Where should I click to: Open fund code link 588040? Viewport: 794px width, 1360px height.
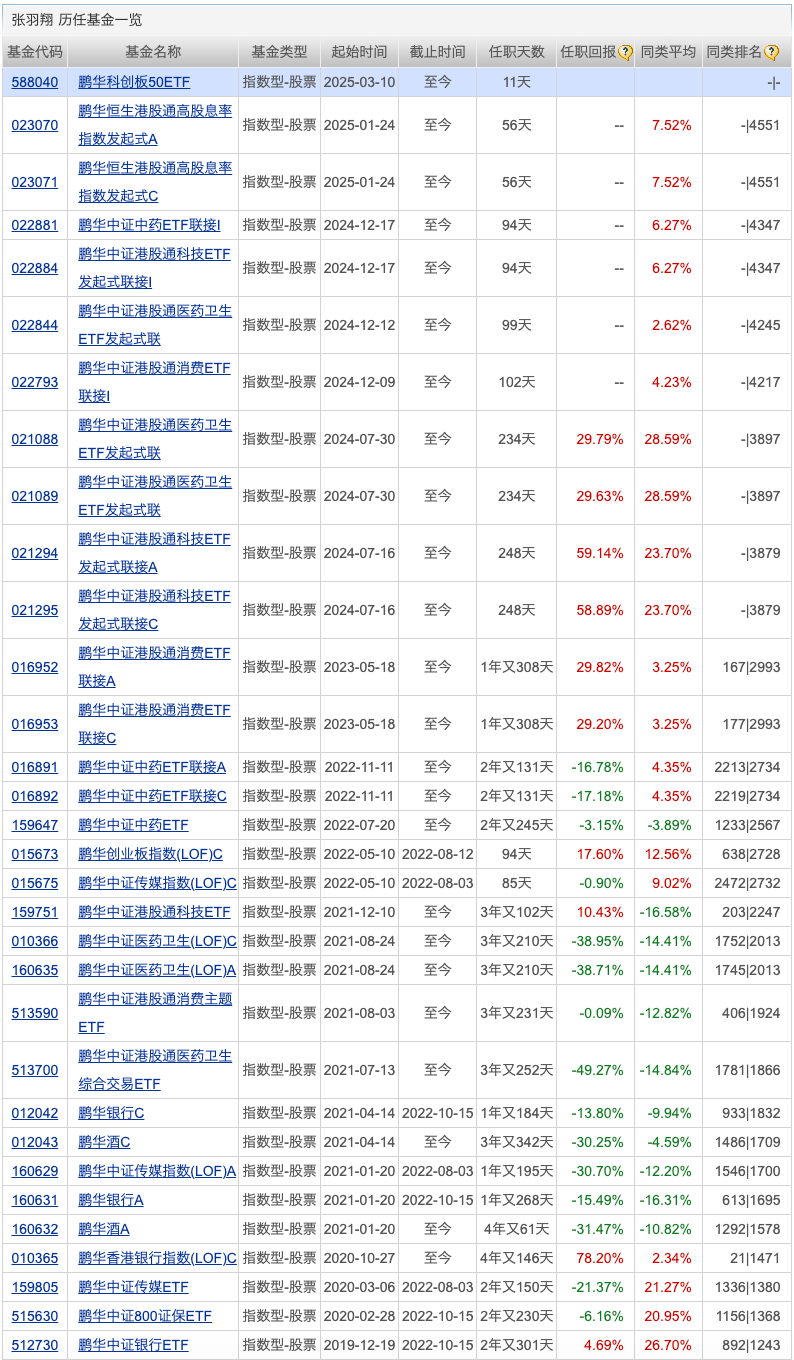(35, 82)
